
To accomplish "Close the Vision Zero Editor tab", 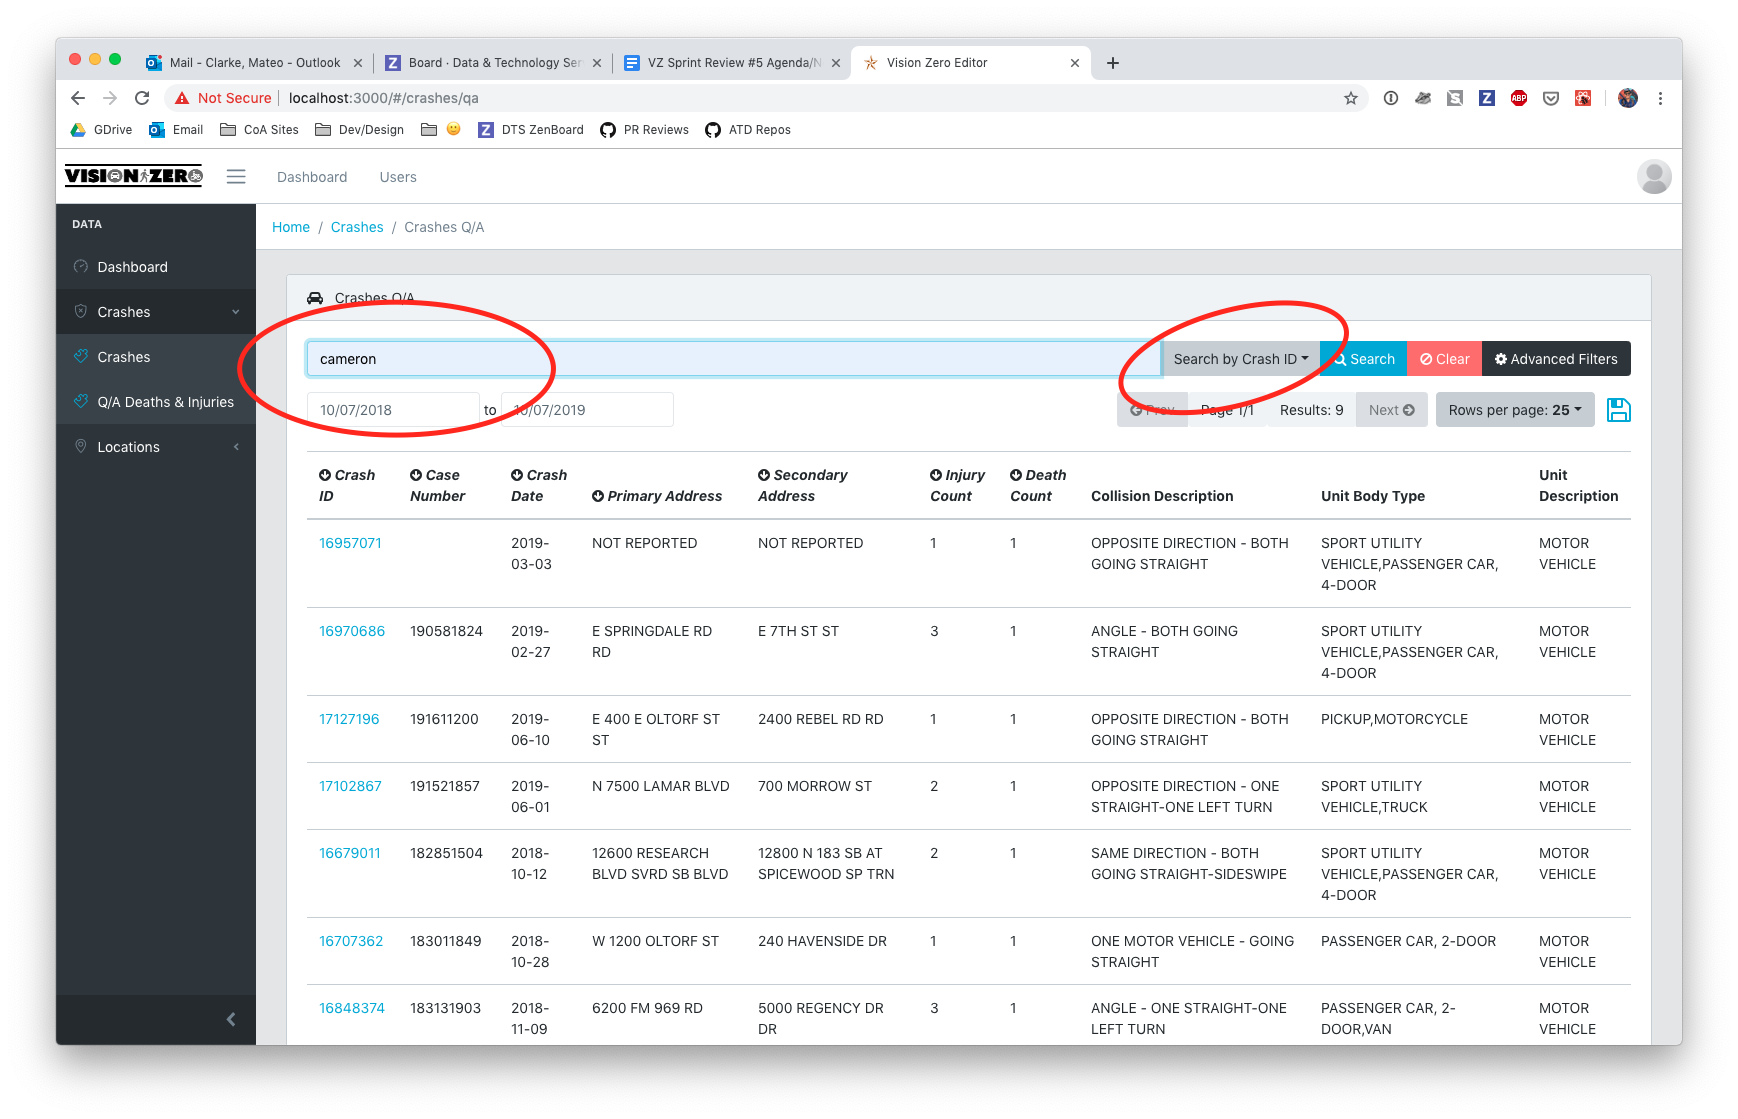I will pos(1075,63).
